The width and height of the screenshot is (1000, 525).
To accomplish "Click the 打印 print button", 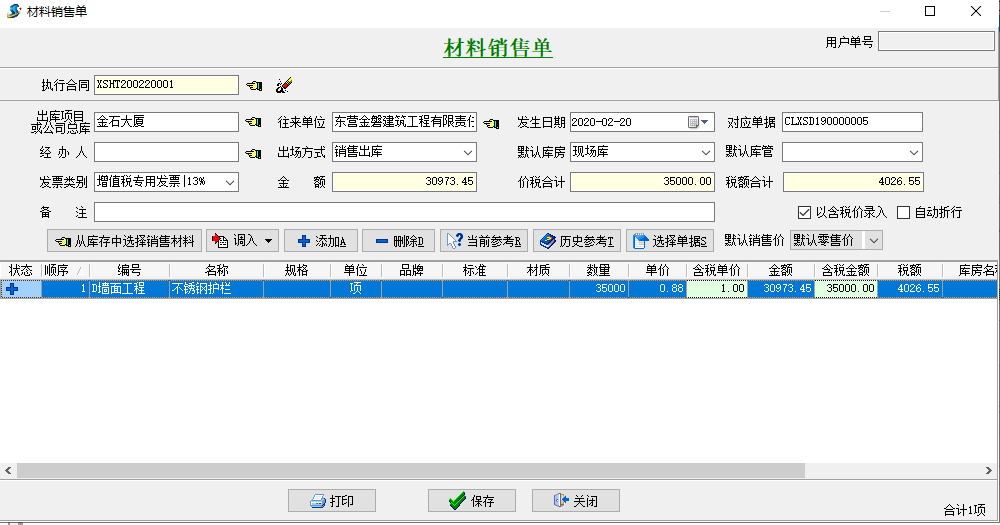I will coord(332,501).
